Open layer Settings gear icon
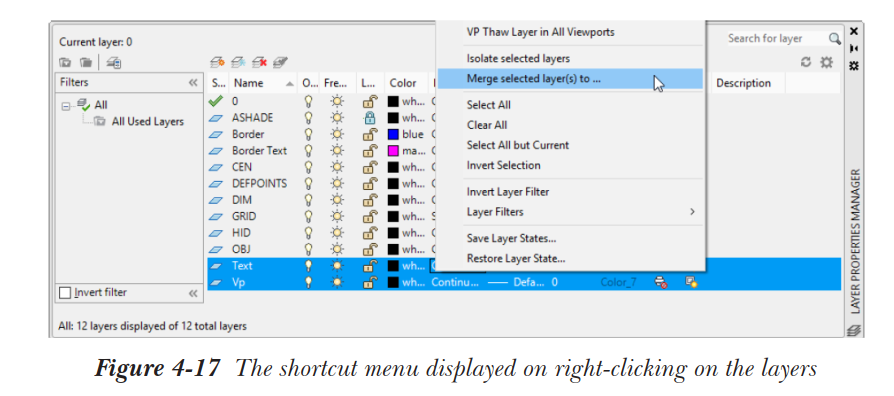 [826, 62]
